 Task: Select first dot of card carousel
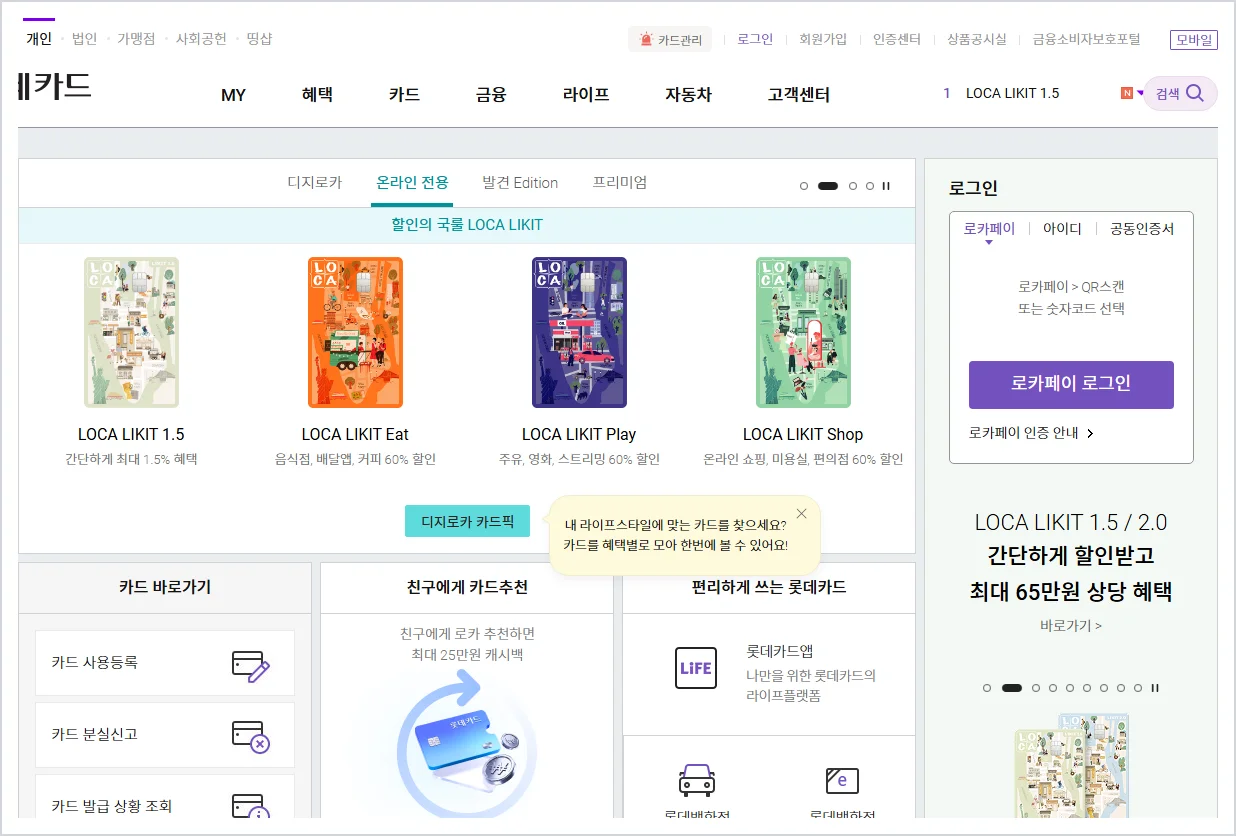(x=804, y=186)
